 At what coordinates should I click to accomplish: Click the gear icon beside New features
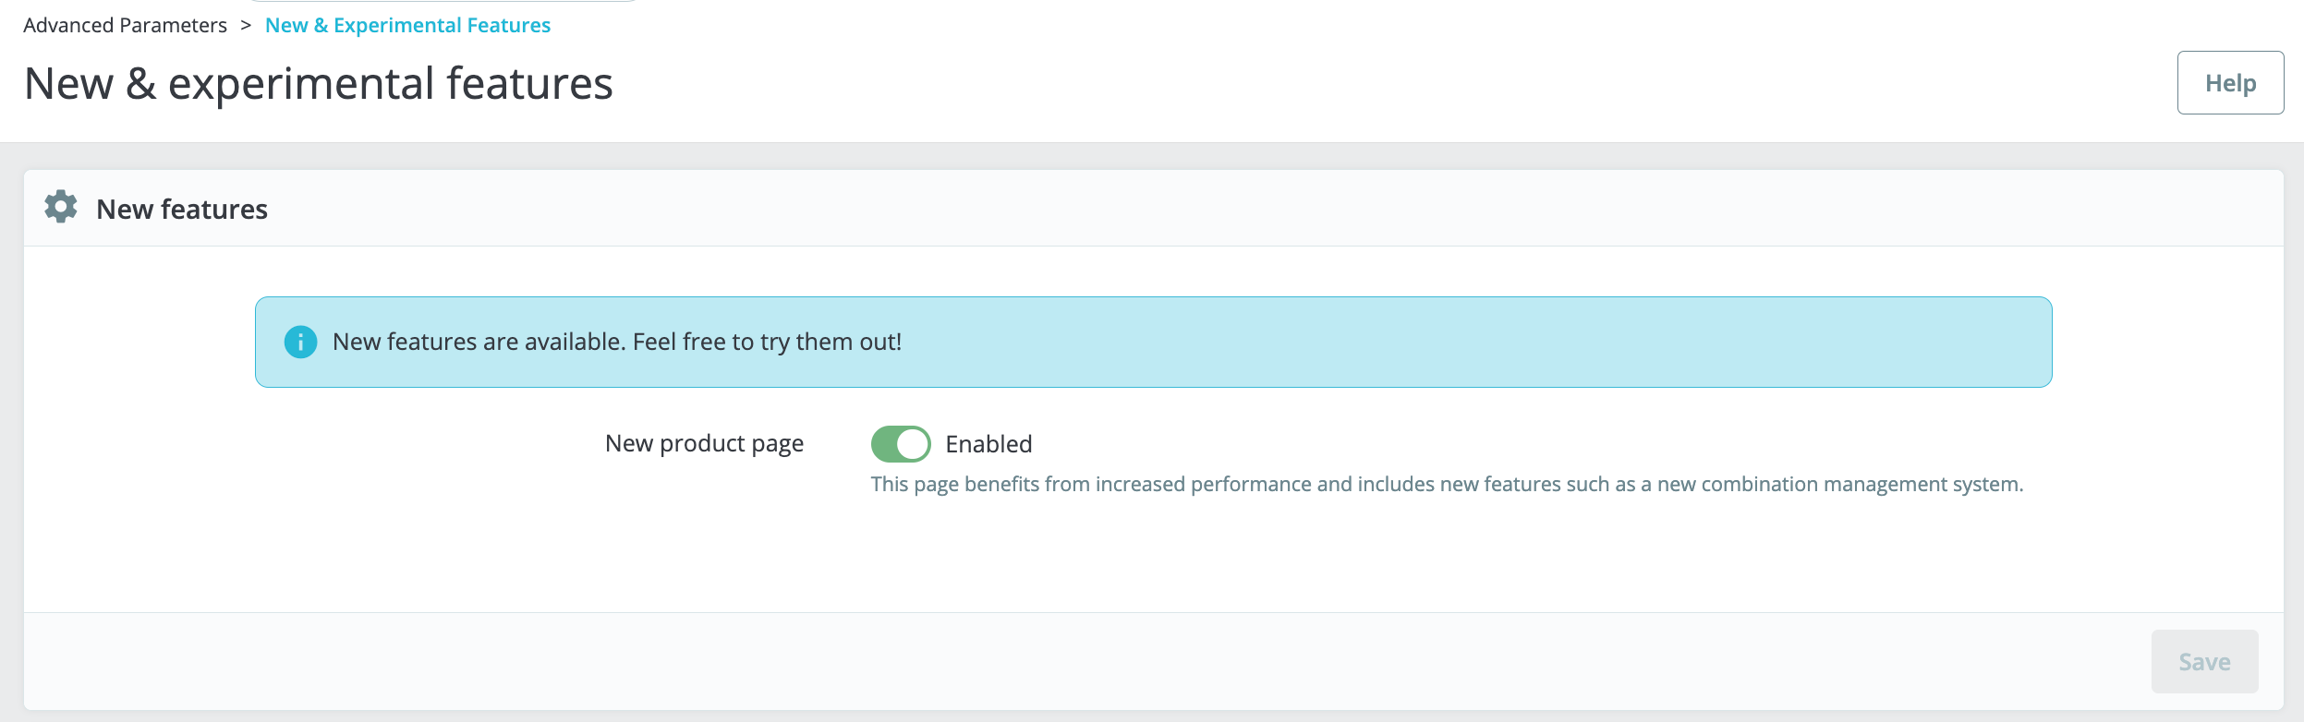[61, 207]
